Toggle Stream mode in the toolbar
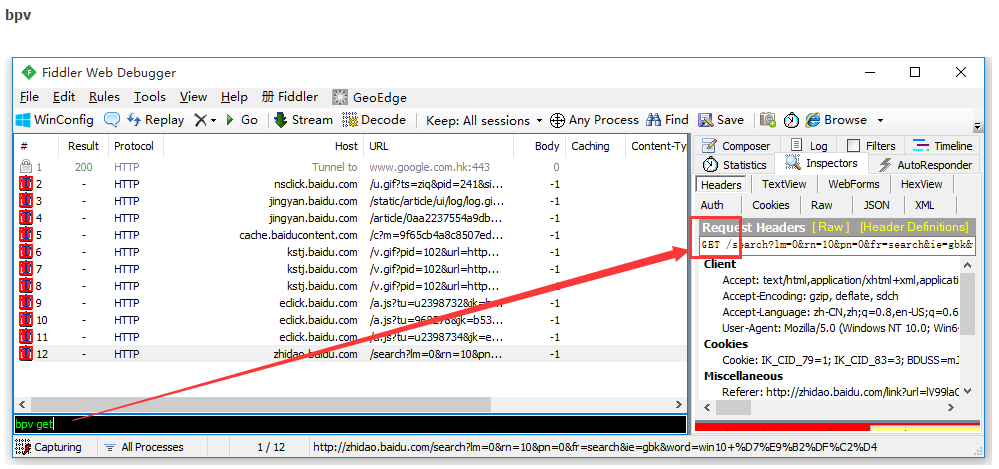Screen dimensions: 999x469 tap(303, 120)
